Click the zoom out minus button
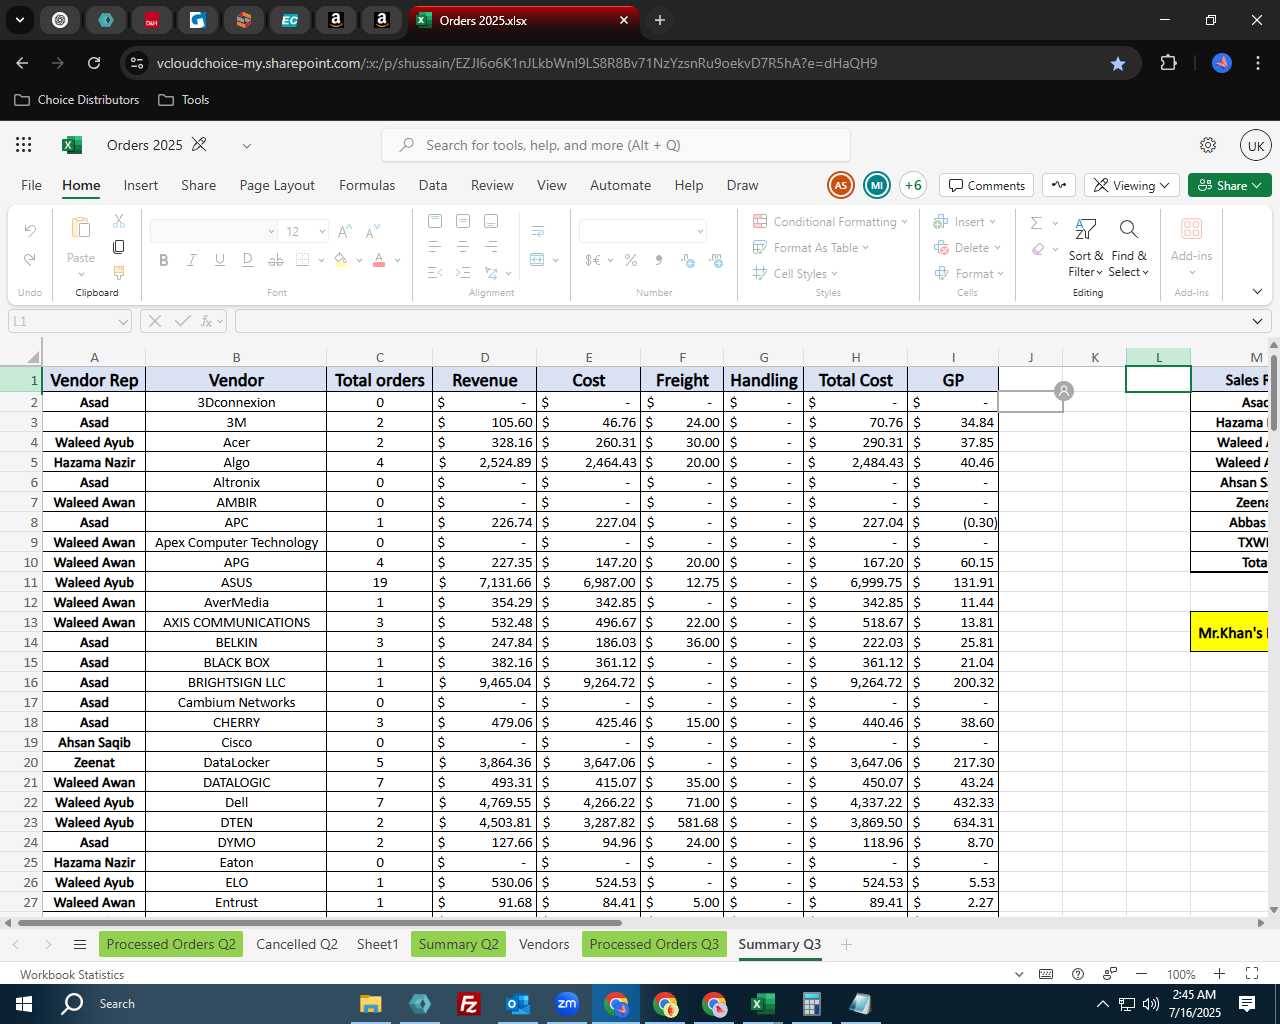This screenshot has height=1024, width=1280. pos(1141,974)
